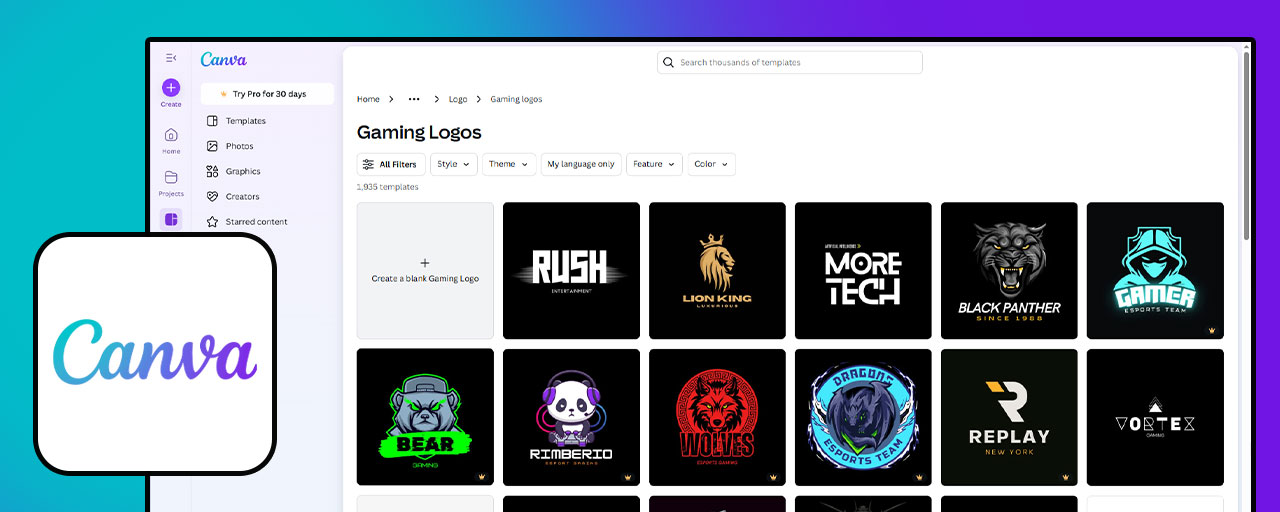Image resolution: width=1280 pixels, height=512 pixels.
Task: Open the More Tech logo template
Action: tap(863, 271)
